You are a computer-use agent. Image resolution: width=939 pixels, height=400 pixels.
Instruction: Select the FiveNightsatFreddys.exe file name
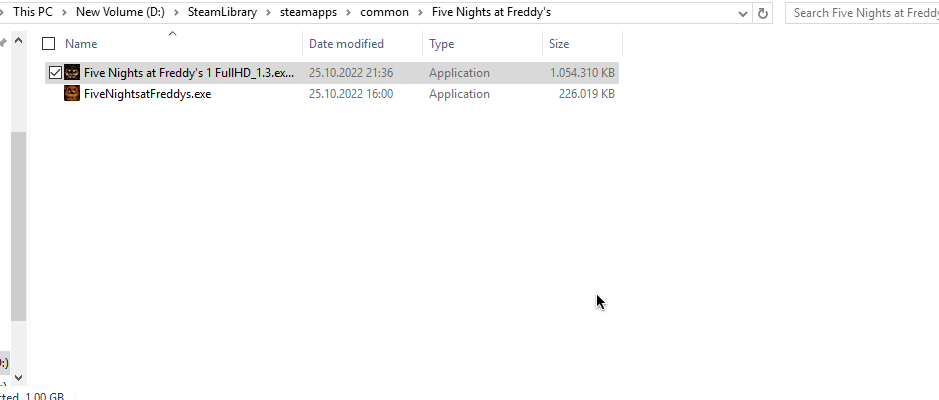[x=147, y=93]
